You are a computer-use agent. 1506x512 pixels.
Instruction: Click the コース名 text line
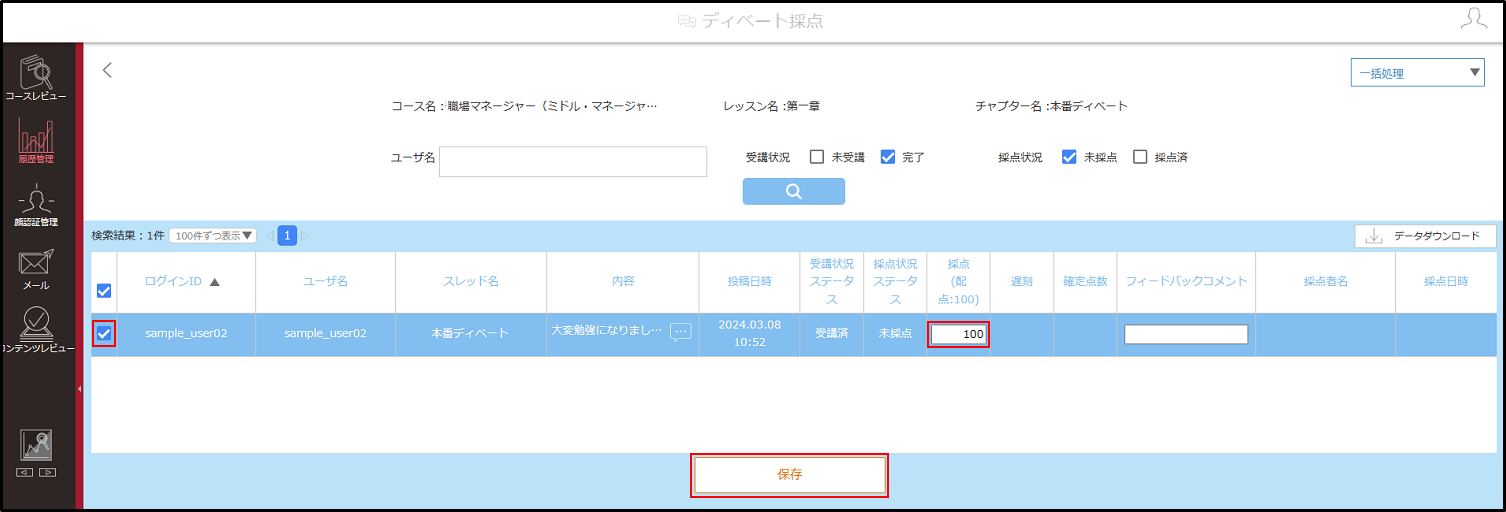(x=524, y=106)
